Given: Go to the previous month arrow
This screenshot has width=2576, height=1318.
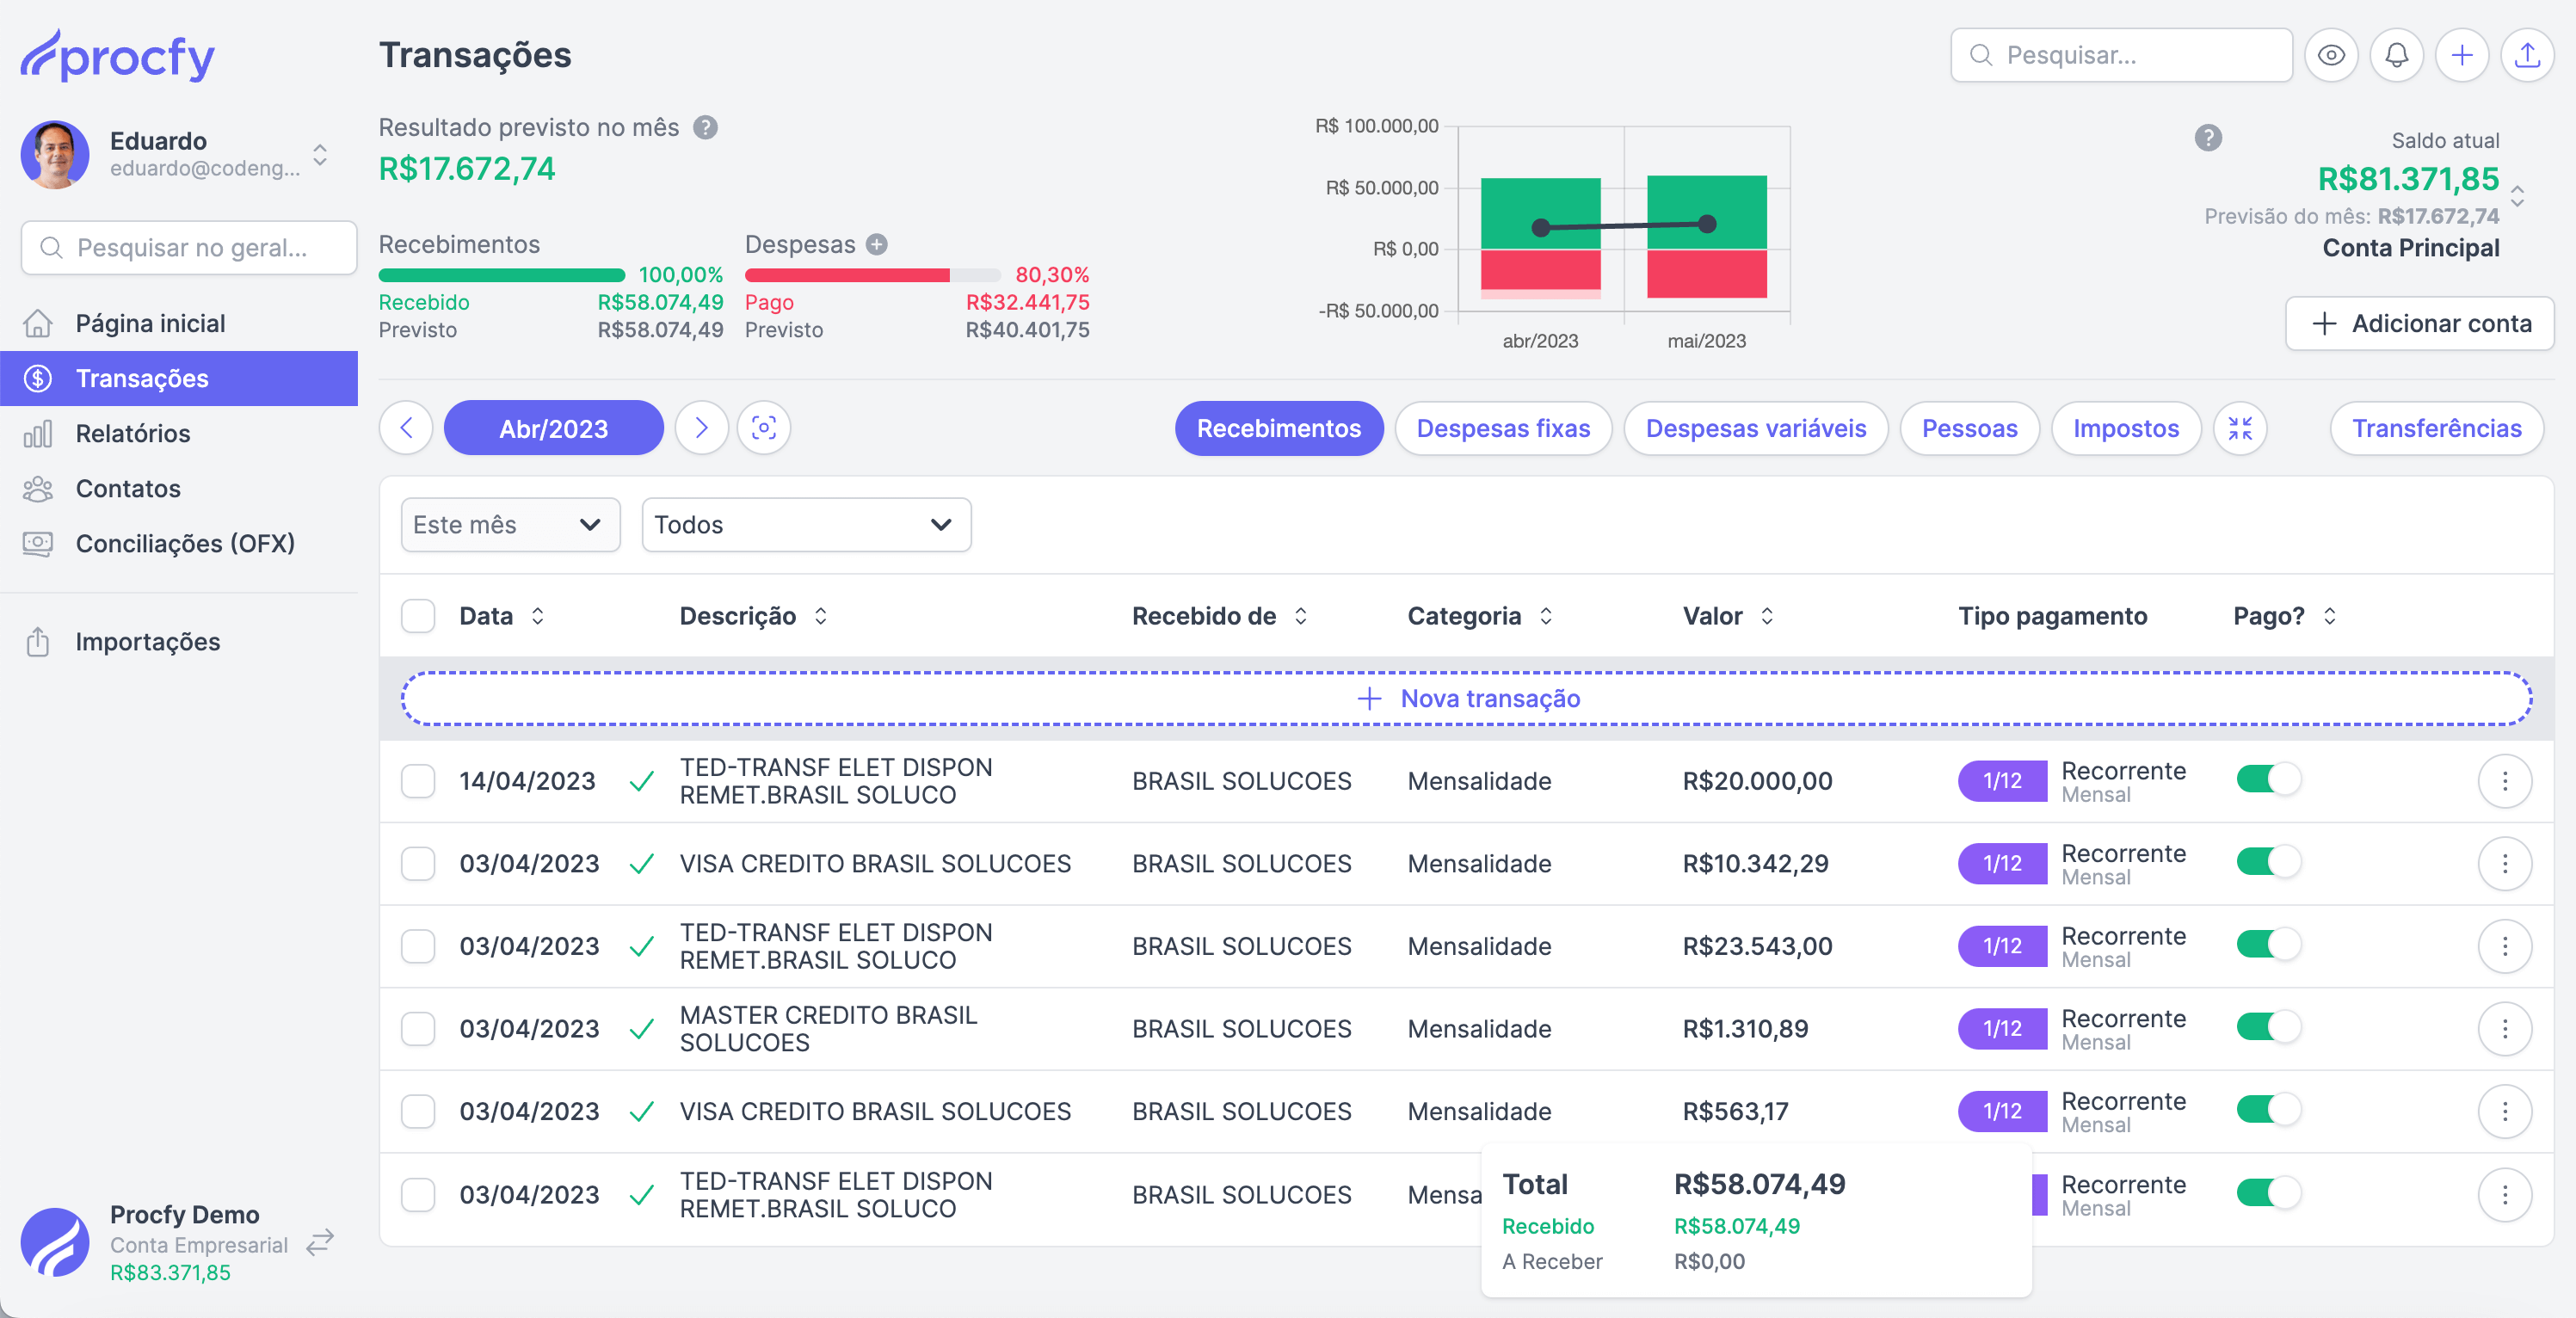Looking at the screenshot, I should point(406,428).
